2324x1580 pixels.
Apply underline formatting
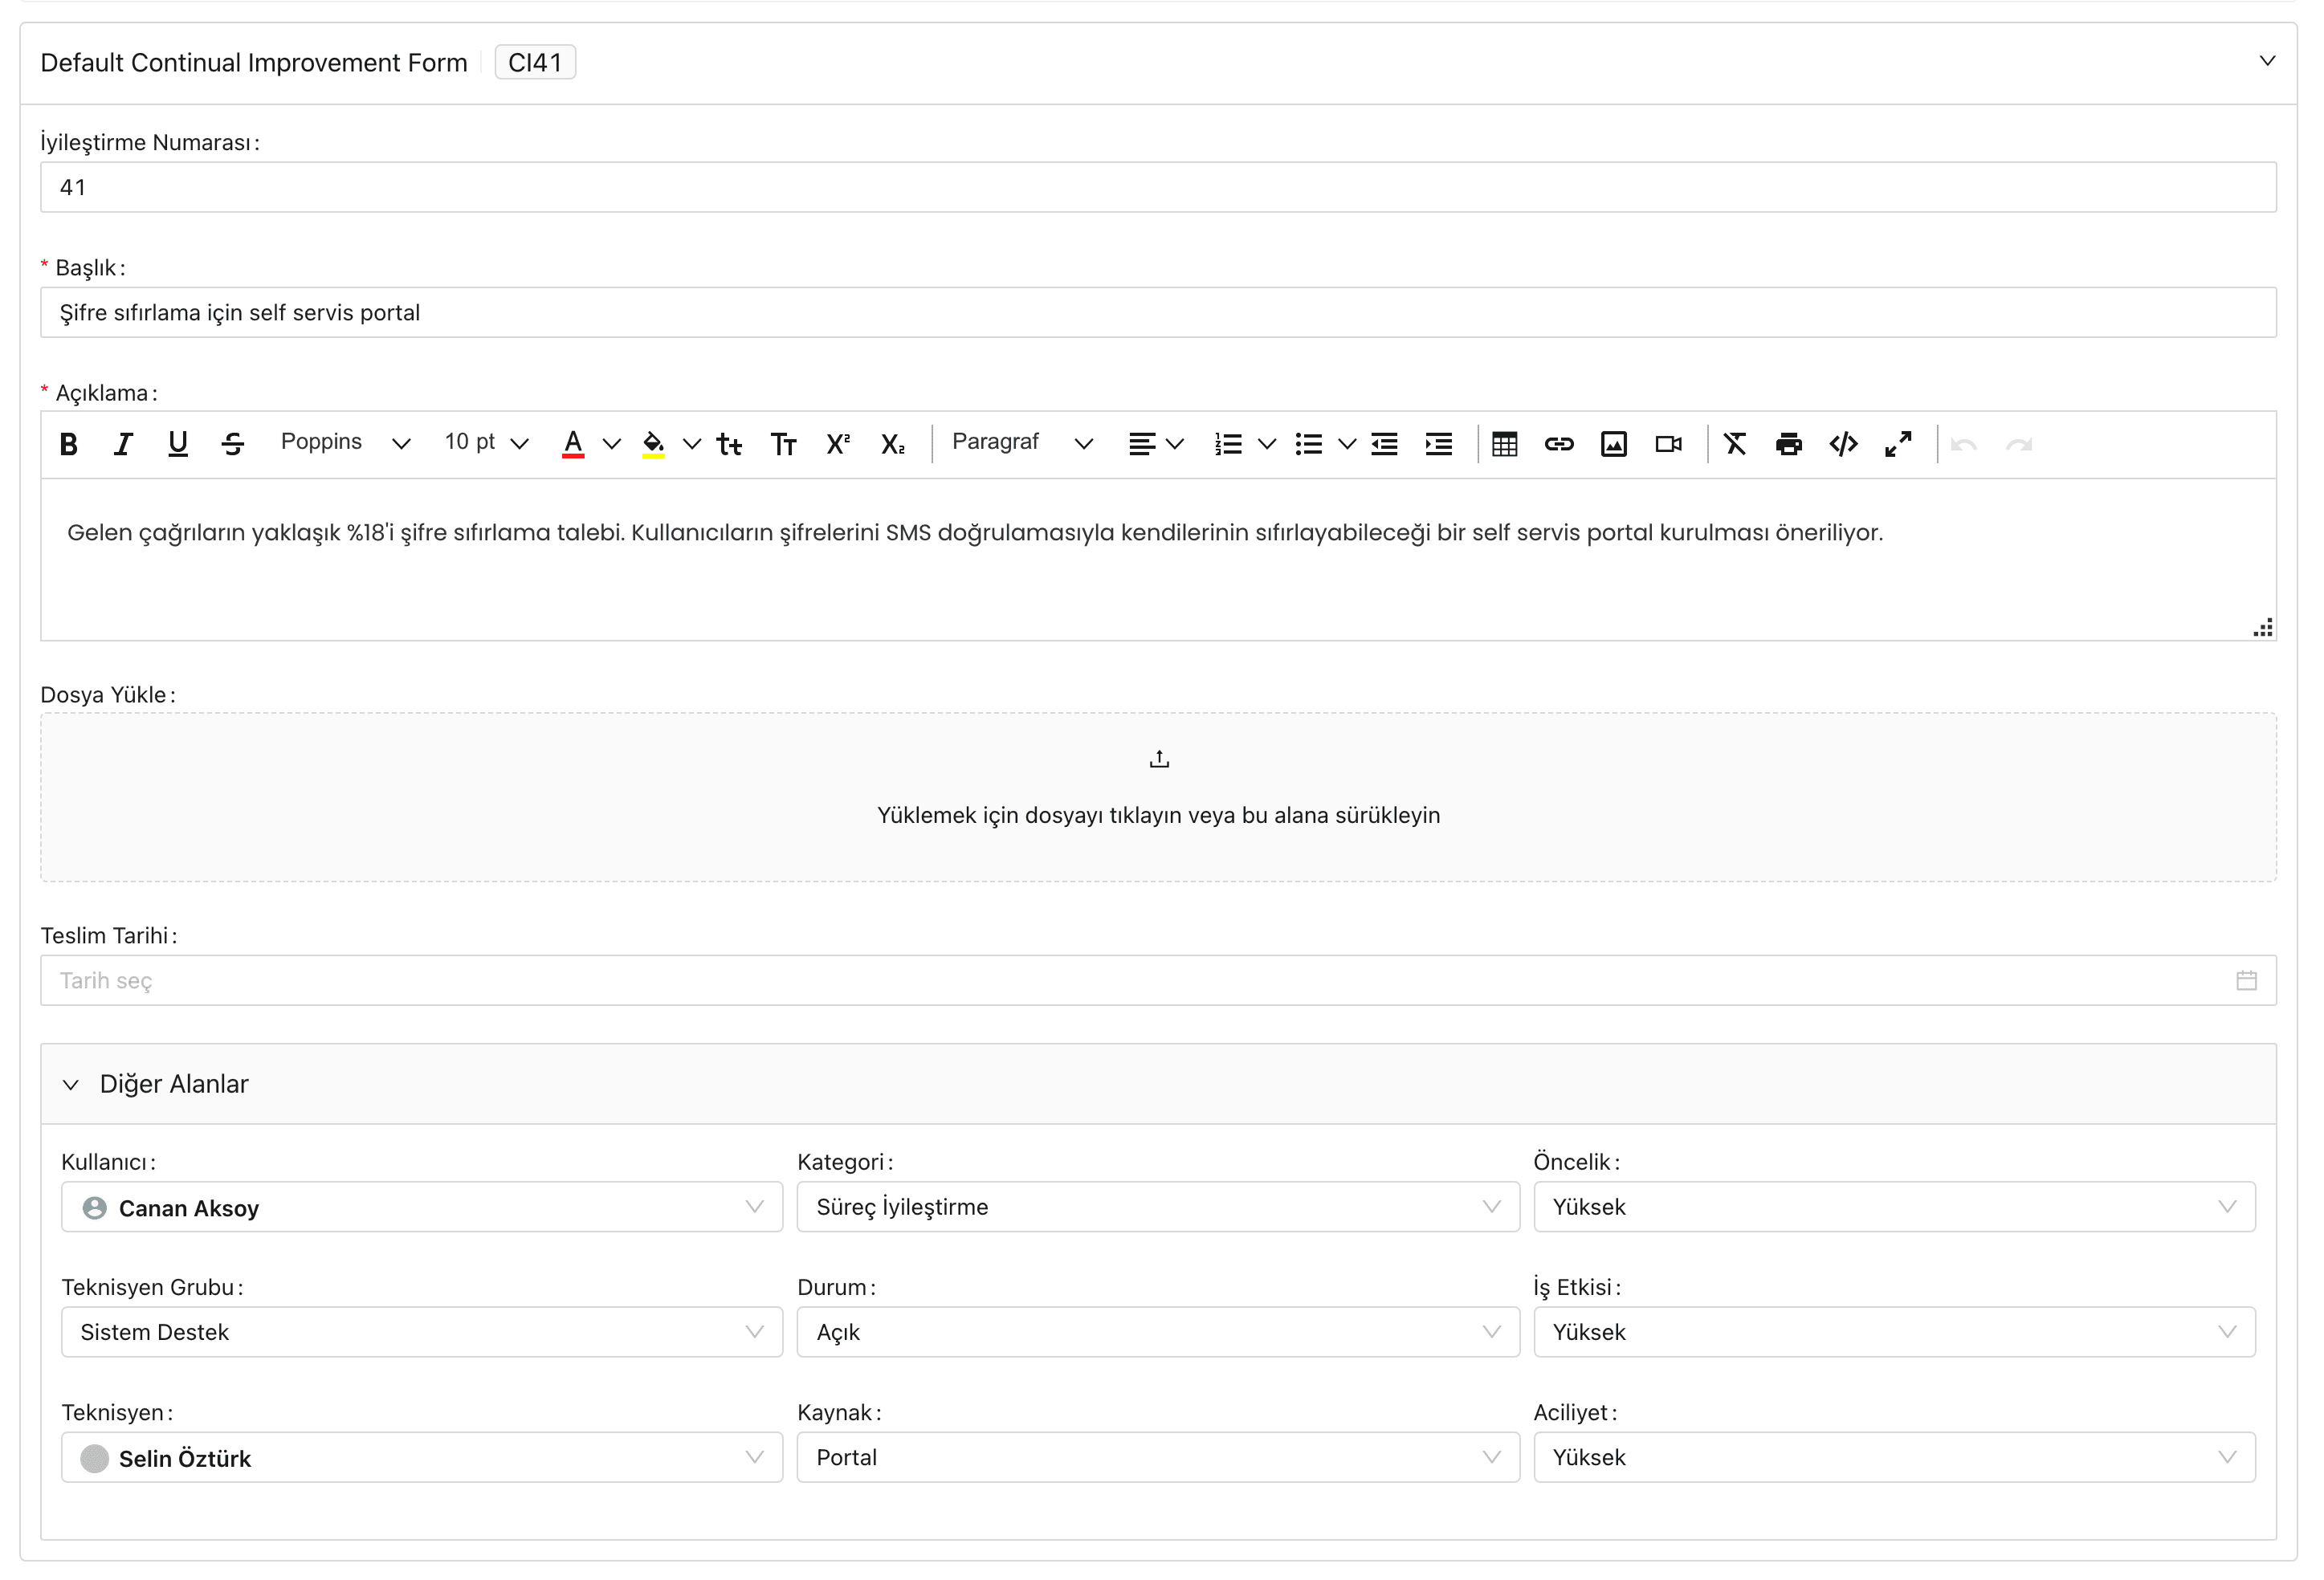click(x=178, y=444)
